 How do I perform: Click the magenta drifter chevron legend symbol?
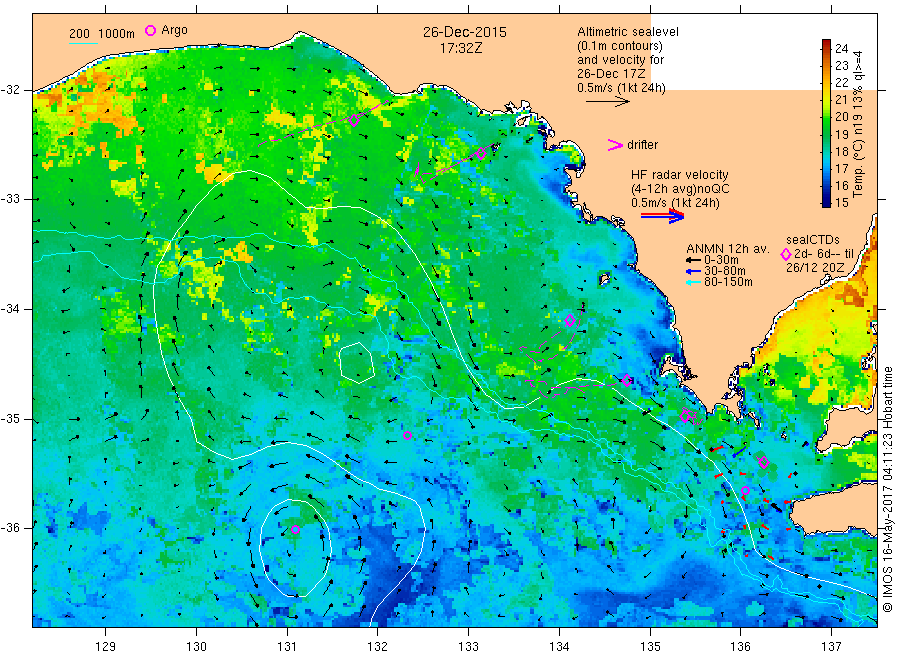click(615, 145)
